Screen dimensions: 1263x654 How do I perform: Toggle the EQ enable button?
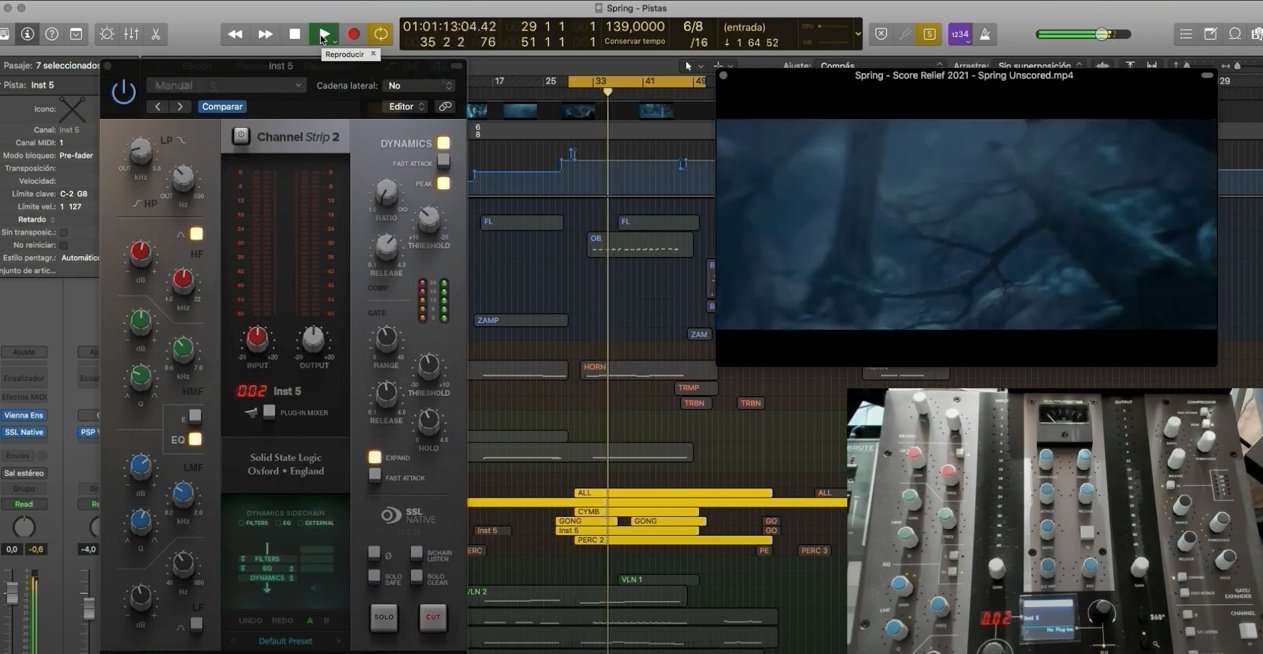(x=196, y=439)
